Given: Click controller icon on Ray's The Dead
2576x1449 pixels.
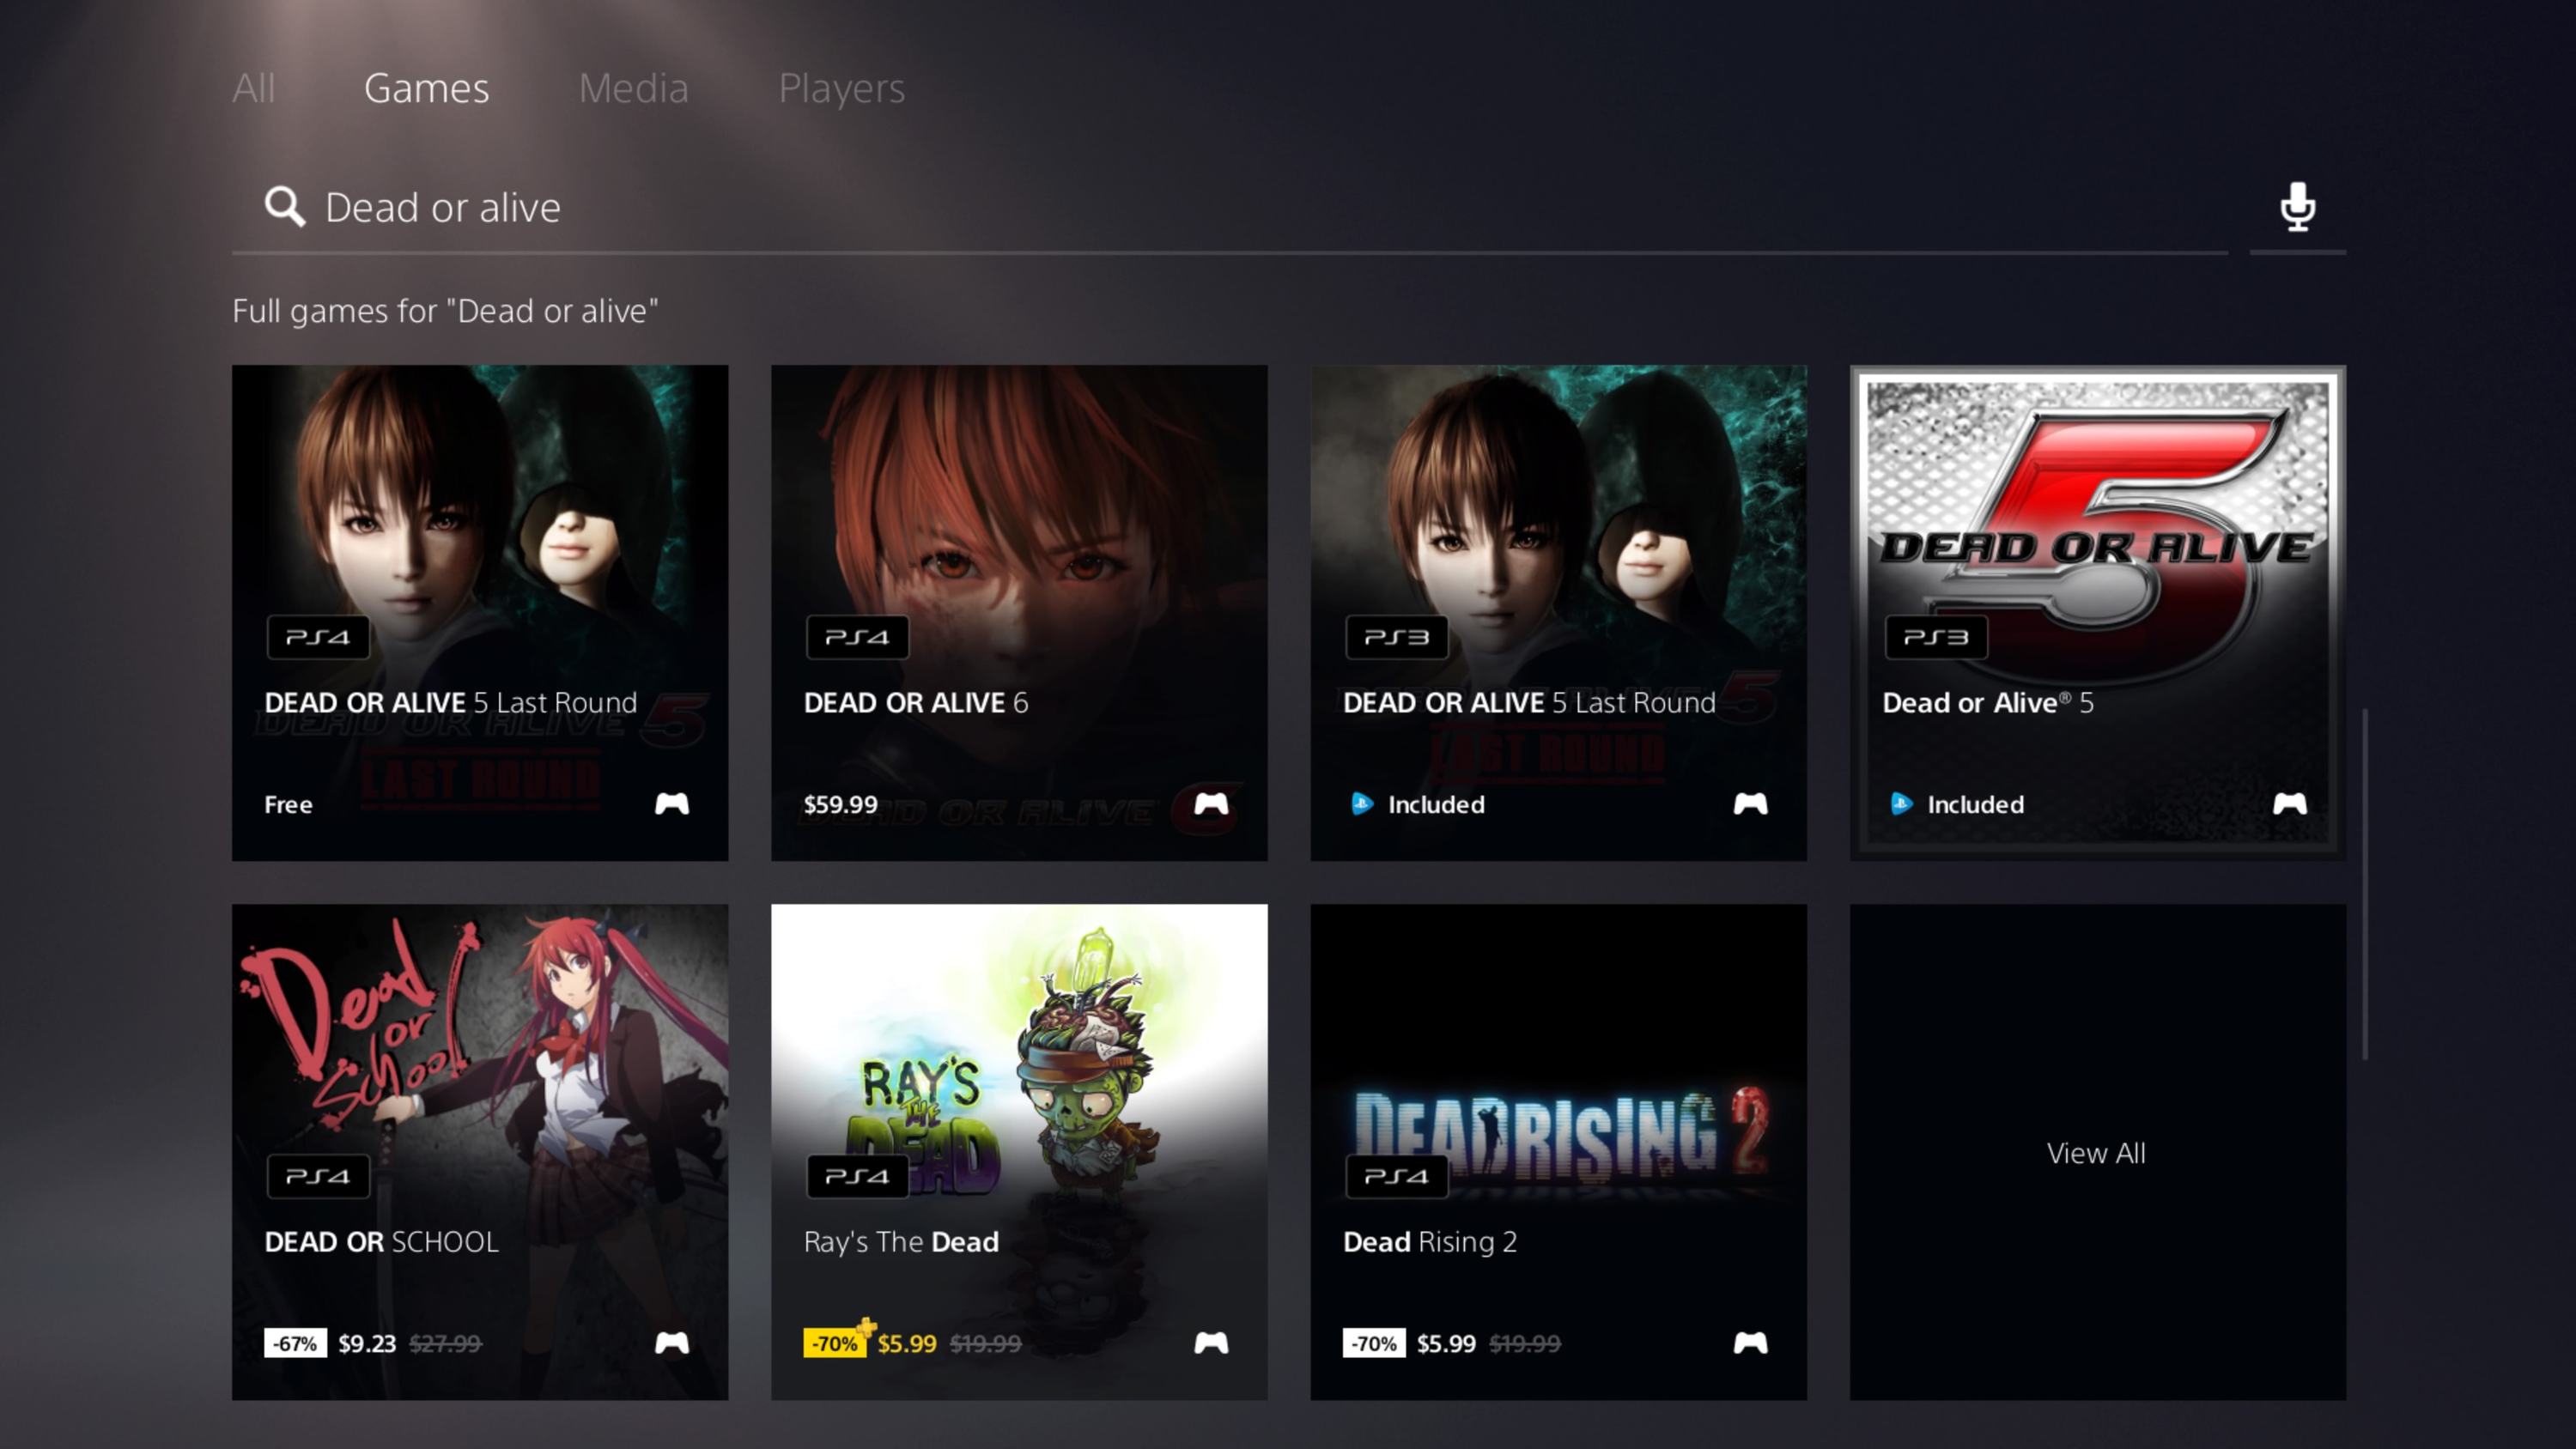Looking at the screenshot, I should (x=1210, y=1343).
